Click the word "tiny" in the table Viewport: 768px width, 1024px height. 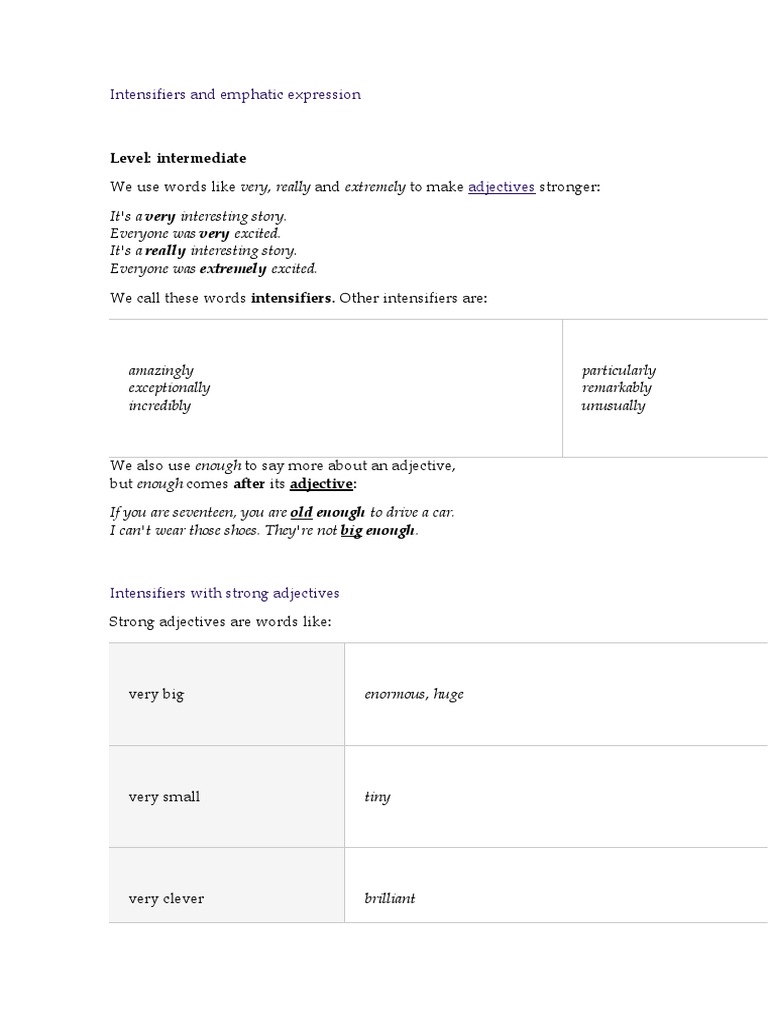(377, 797)
